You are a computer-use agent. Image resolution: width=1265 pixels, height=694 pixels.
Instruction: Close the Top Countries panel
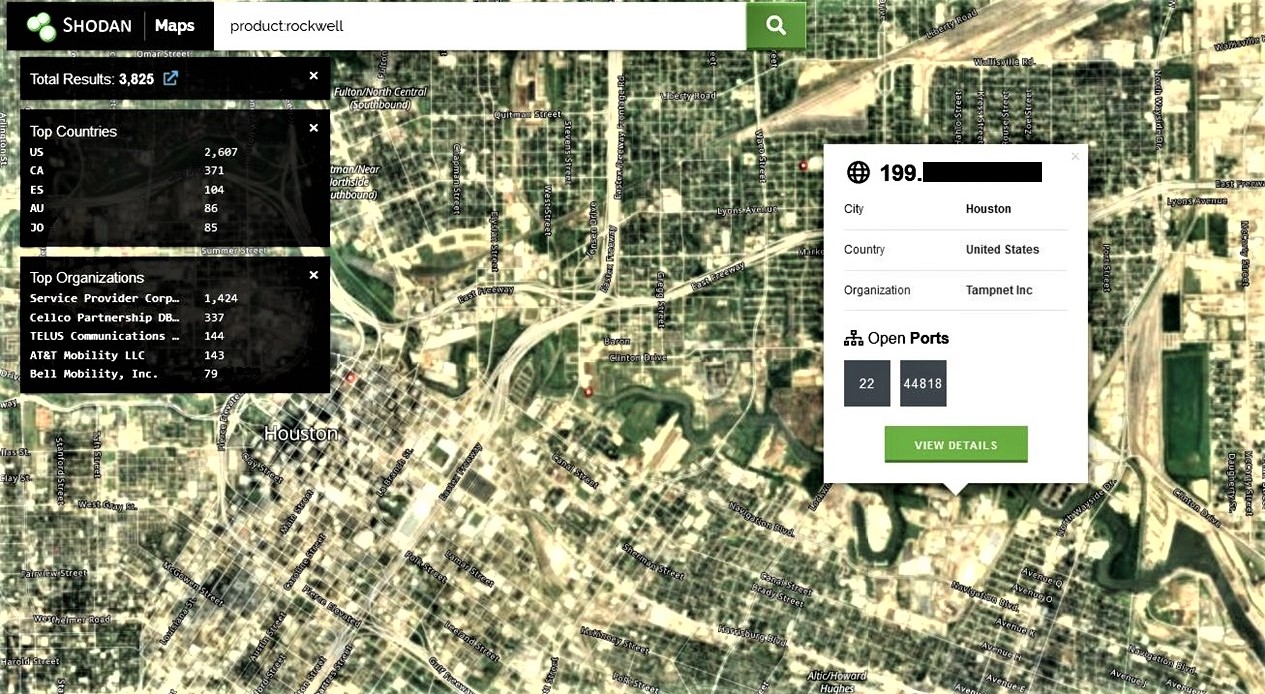[313, 128]
